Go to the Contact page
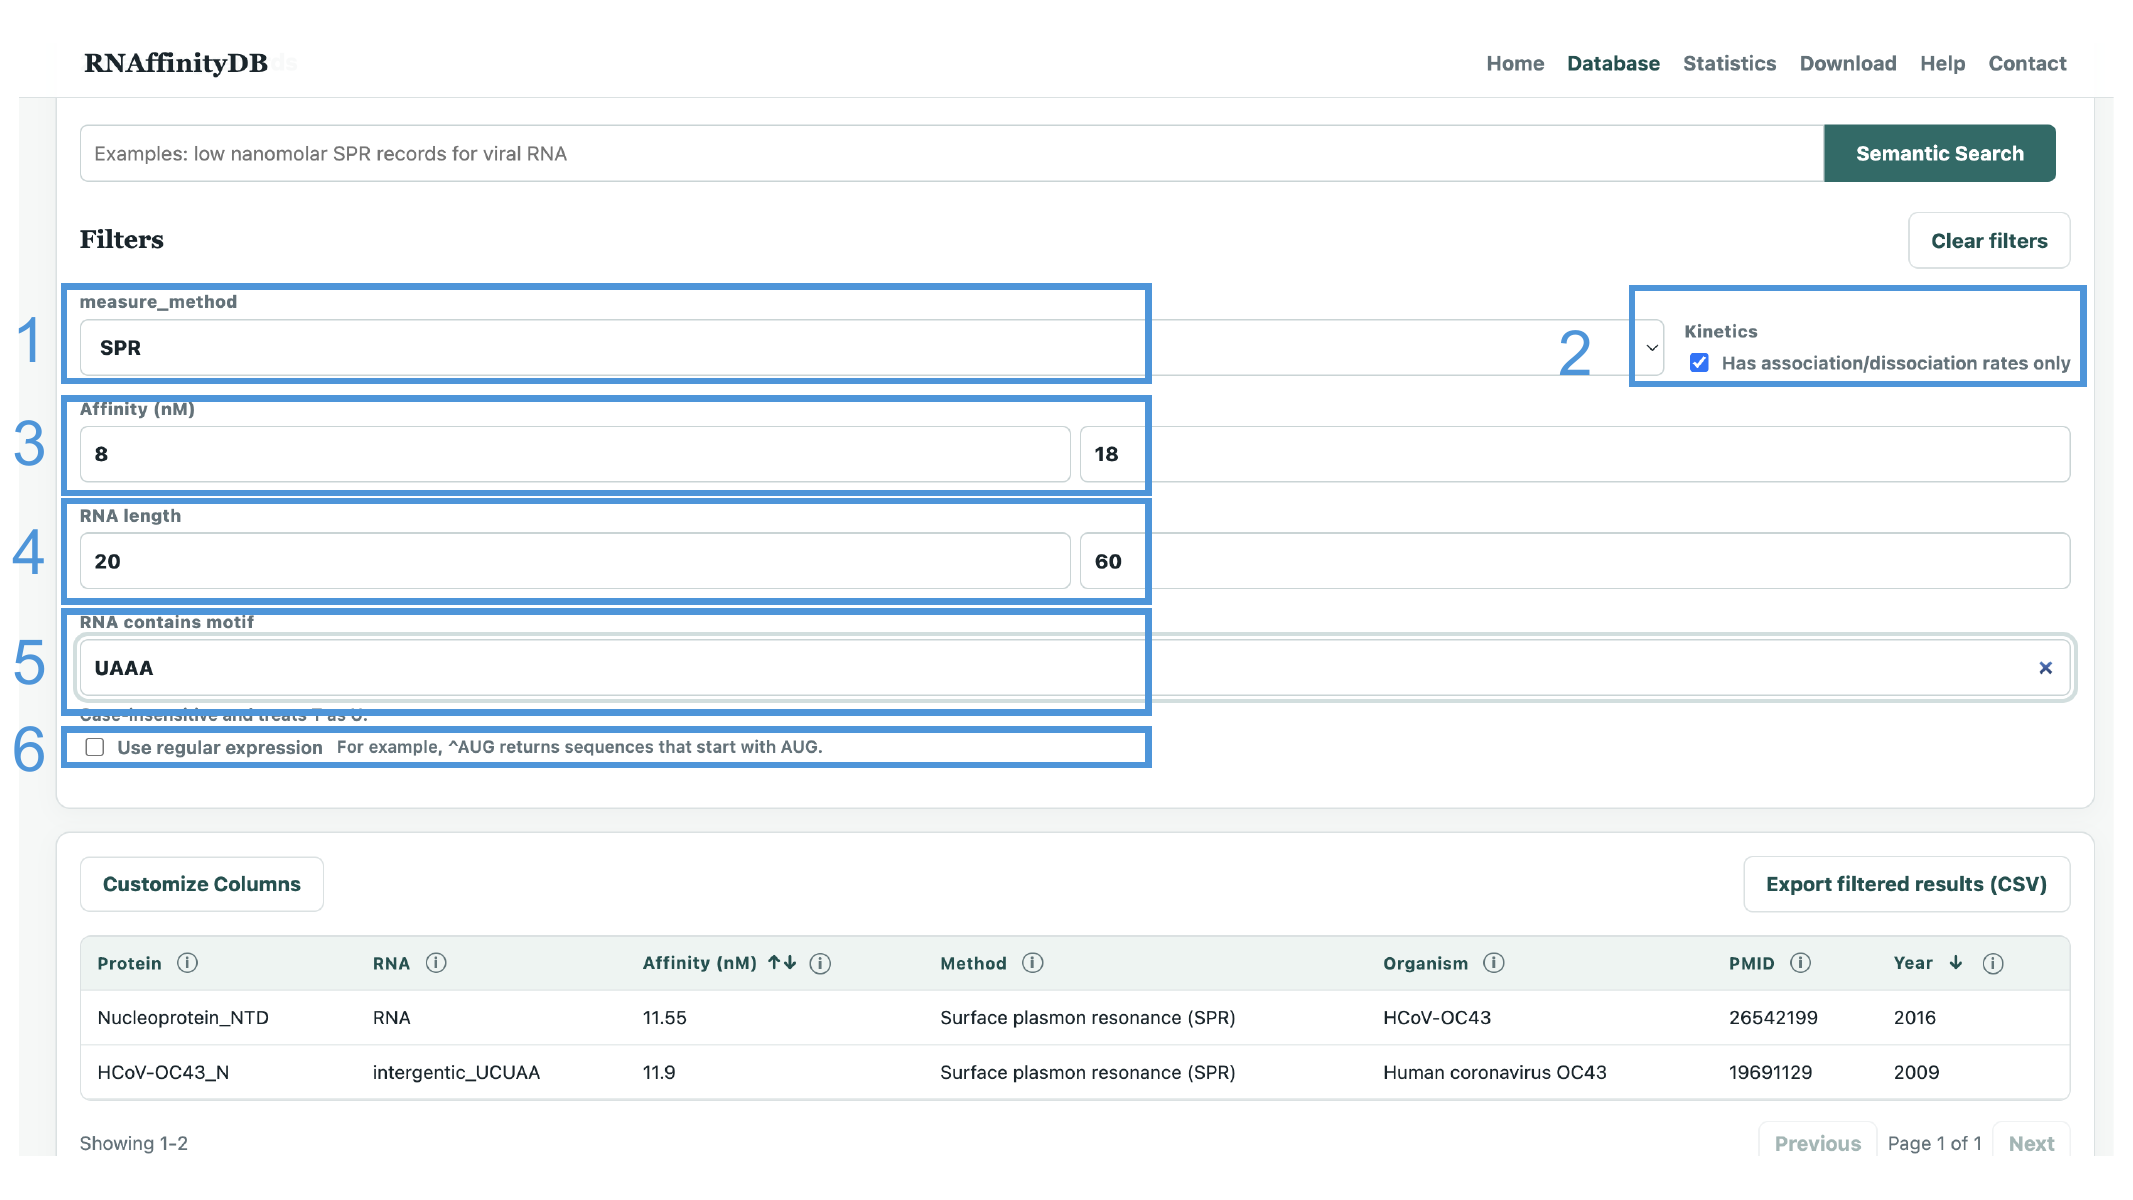This screenshot has width=2133, height=1200. [x=2027, y=64]
